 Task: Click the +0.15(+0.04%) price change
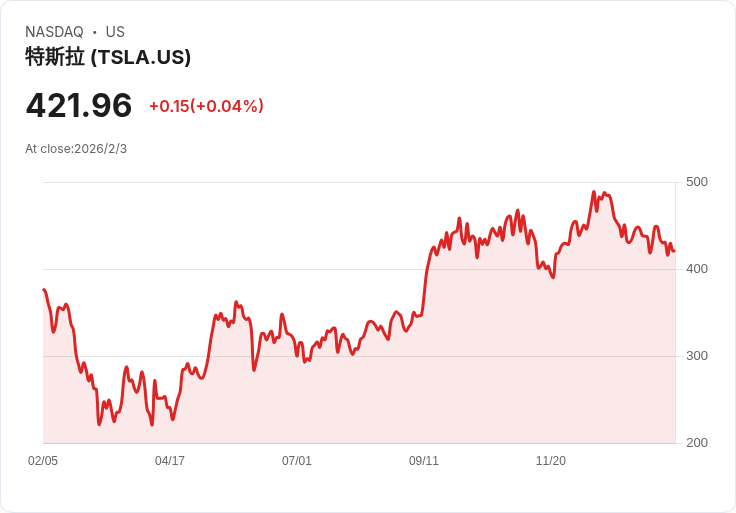tap(207, 106)
